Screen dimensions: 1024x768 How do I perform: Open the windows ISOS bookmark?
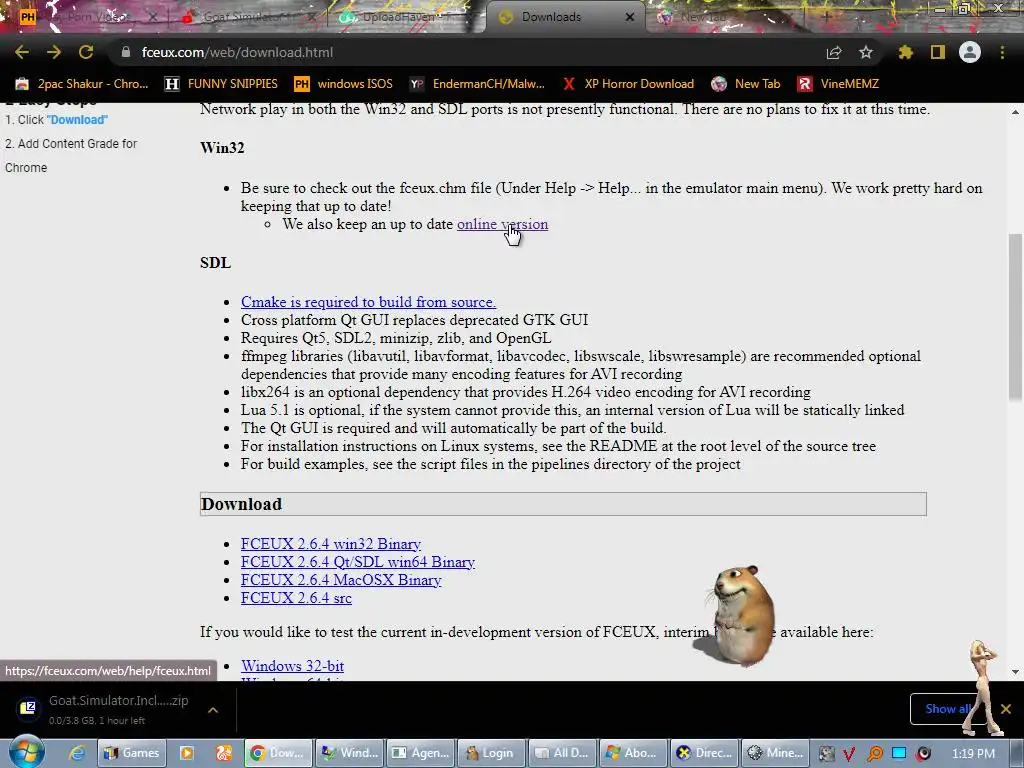click(344, 84)
